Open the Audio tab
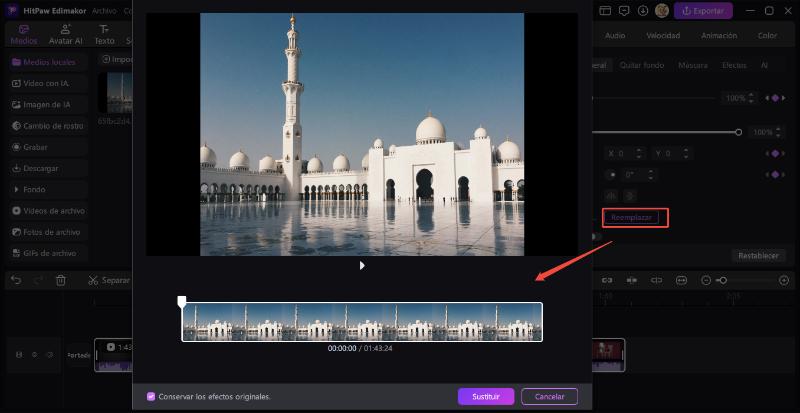The image size is (800, 413). click(615, 36)
